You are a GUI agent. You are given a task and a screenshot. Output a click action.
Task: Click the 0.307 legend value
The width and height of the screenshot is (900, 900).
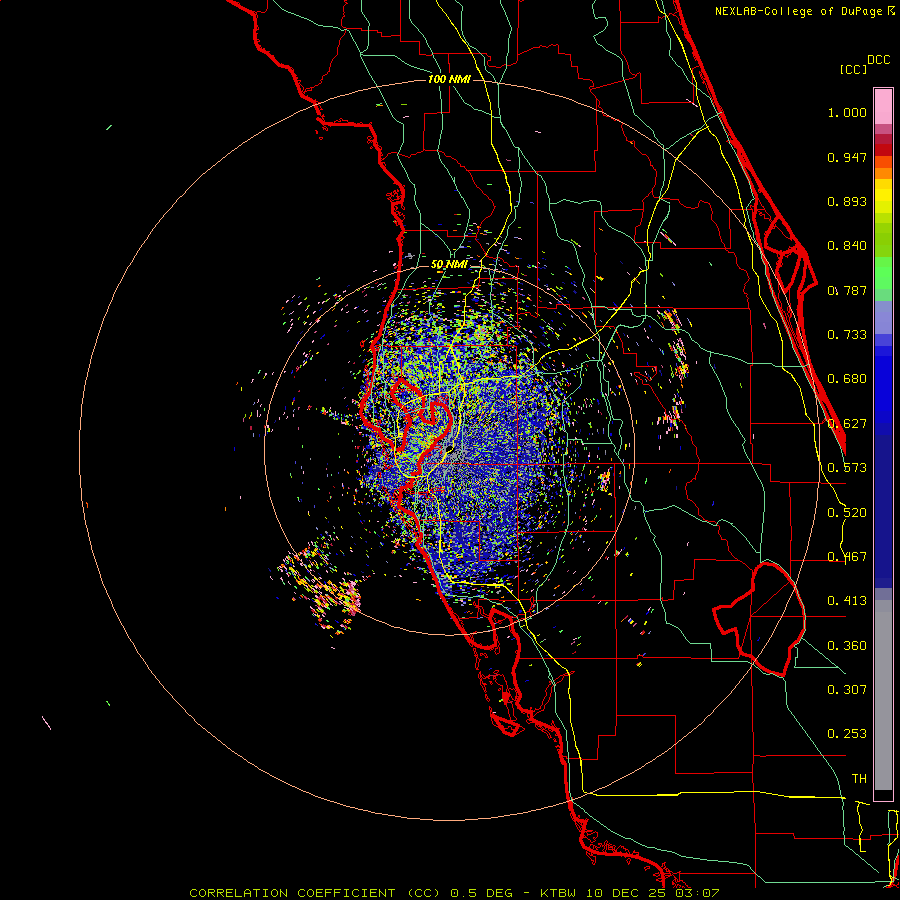847,689
